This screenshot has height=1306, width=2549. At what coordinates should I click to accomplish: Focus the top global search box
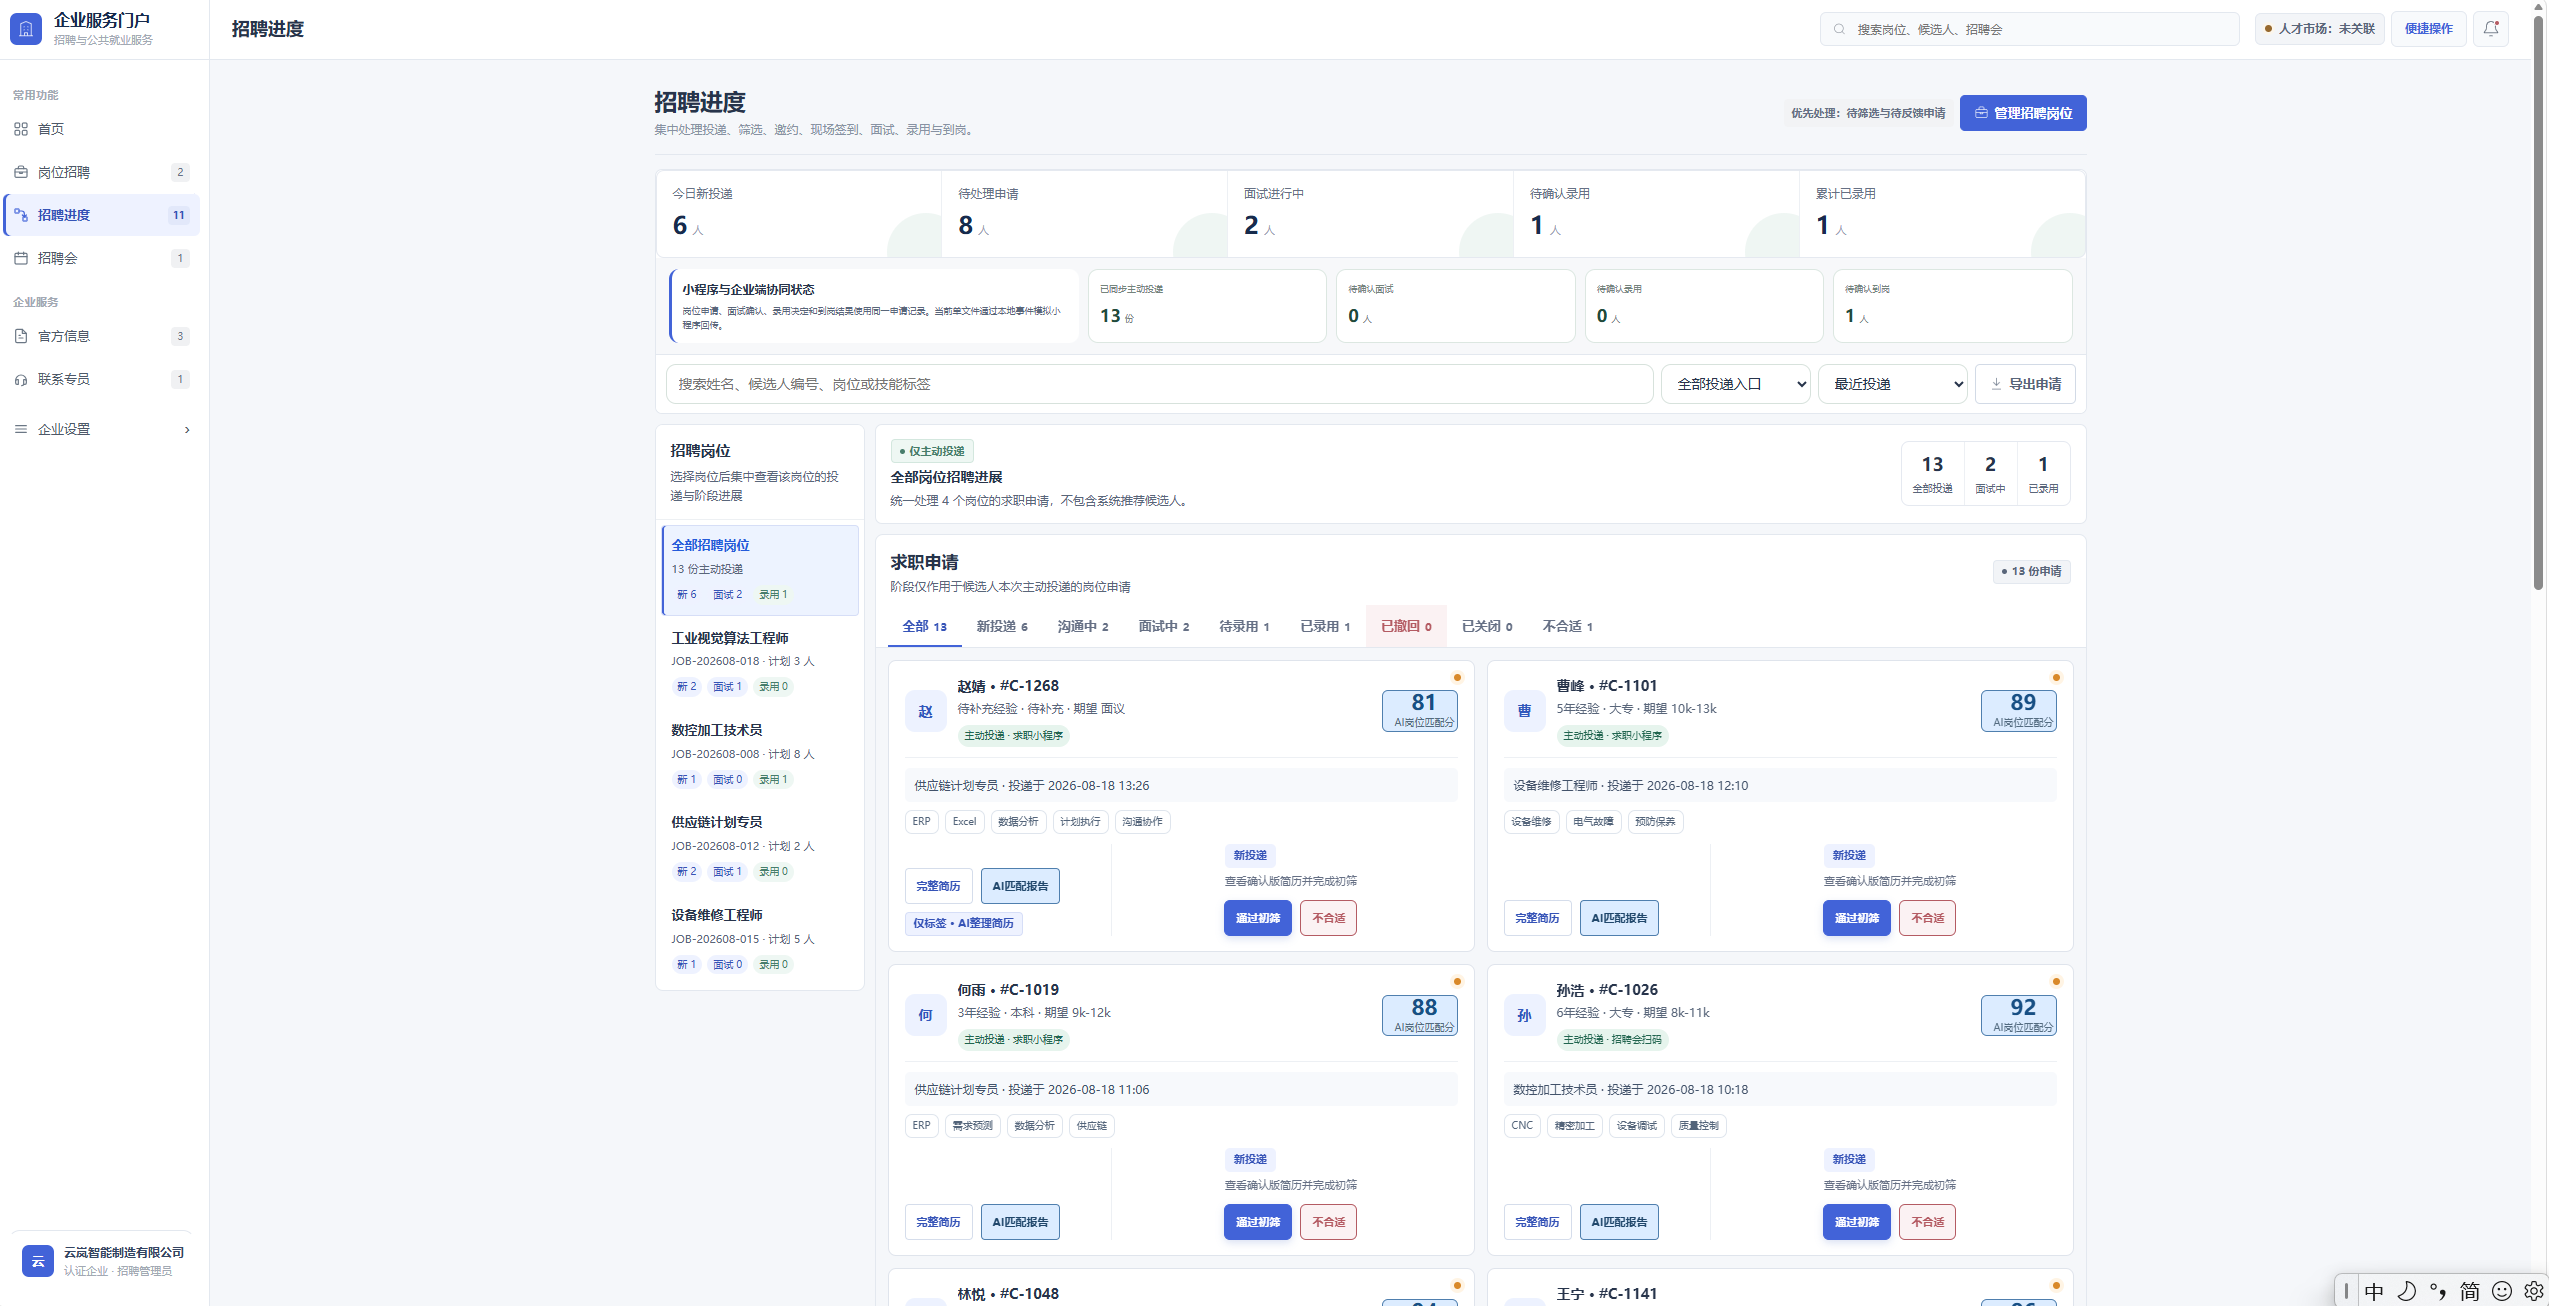click(2029, 29)
